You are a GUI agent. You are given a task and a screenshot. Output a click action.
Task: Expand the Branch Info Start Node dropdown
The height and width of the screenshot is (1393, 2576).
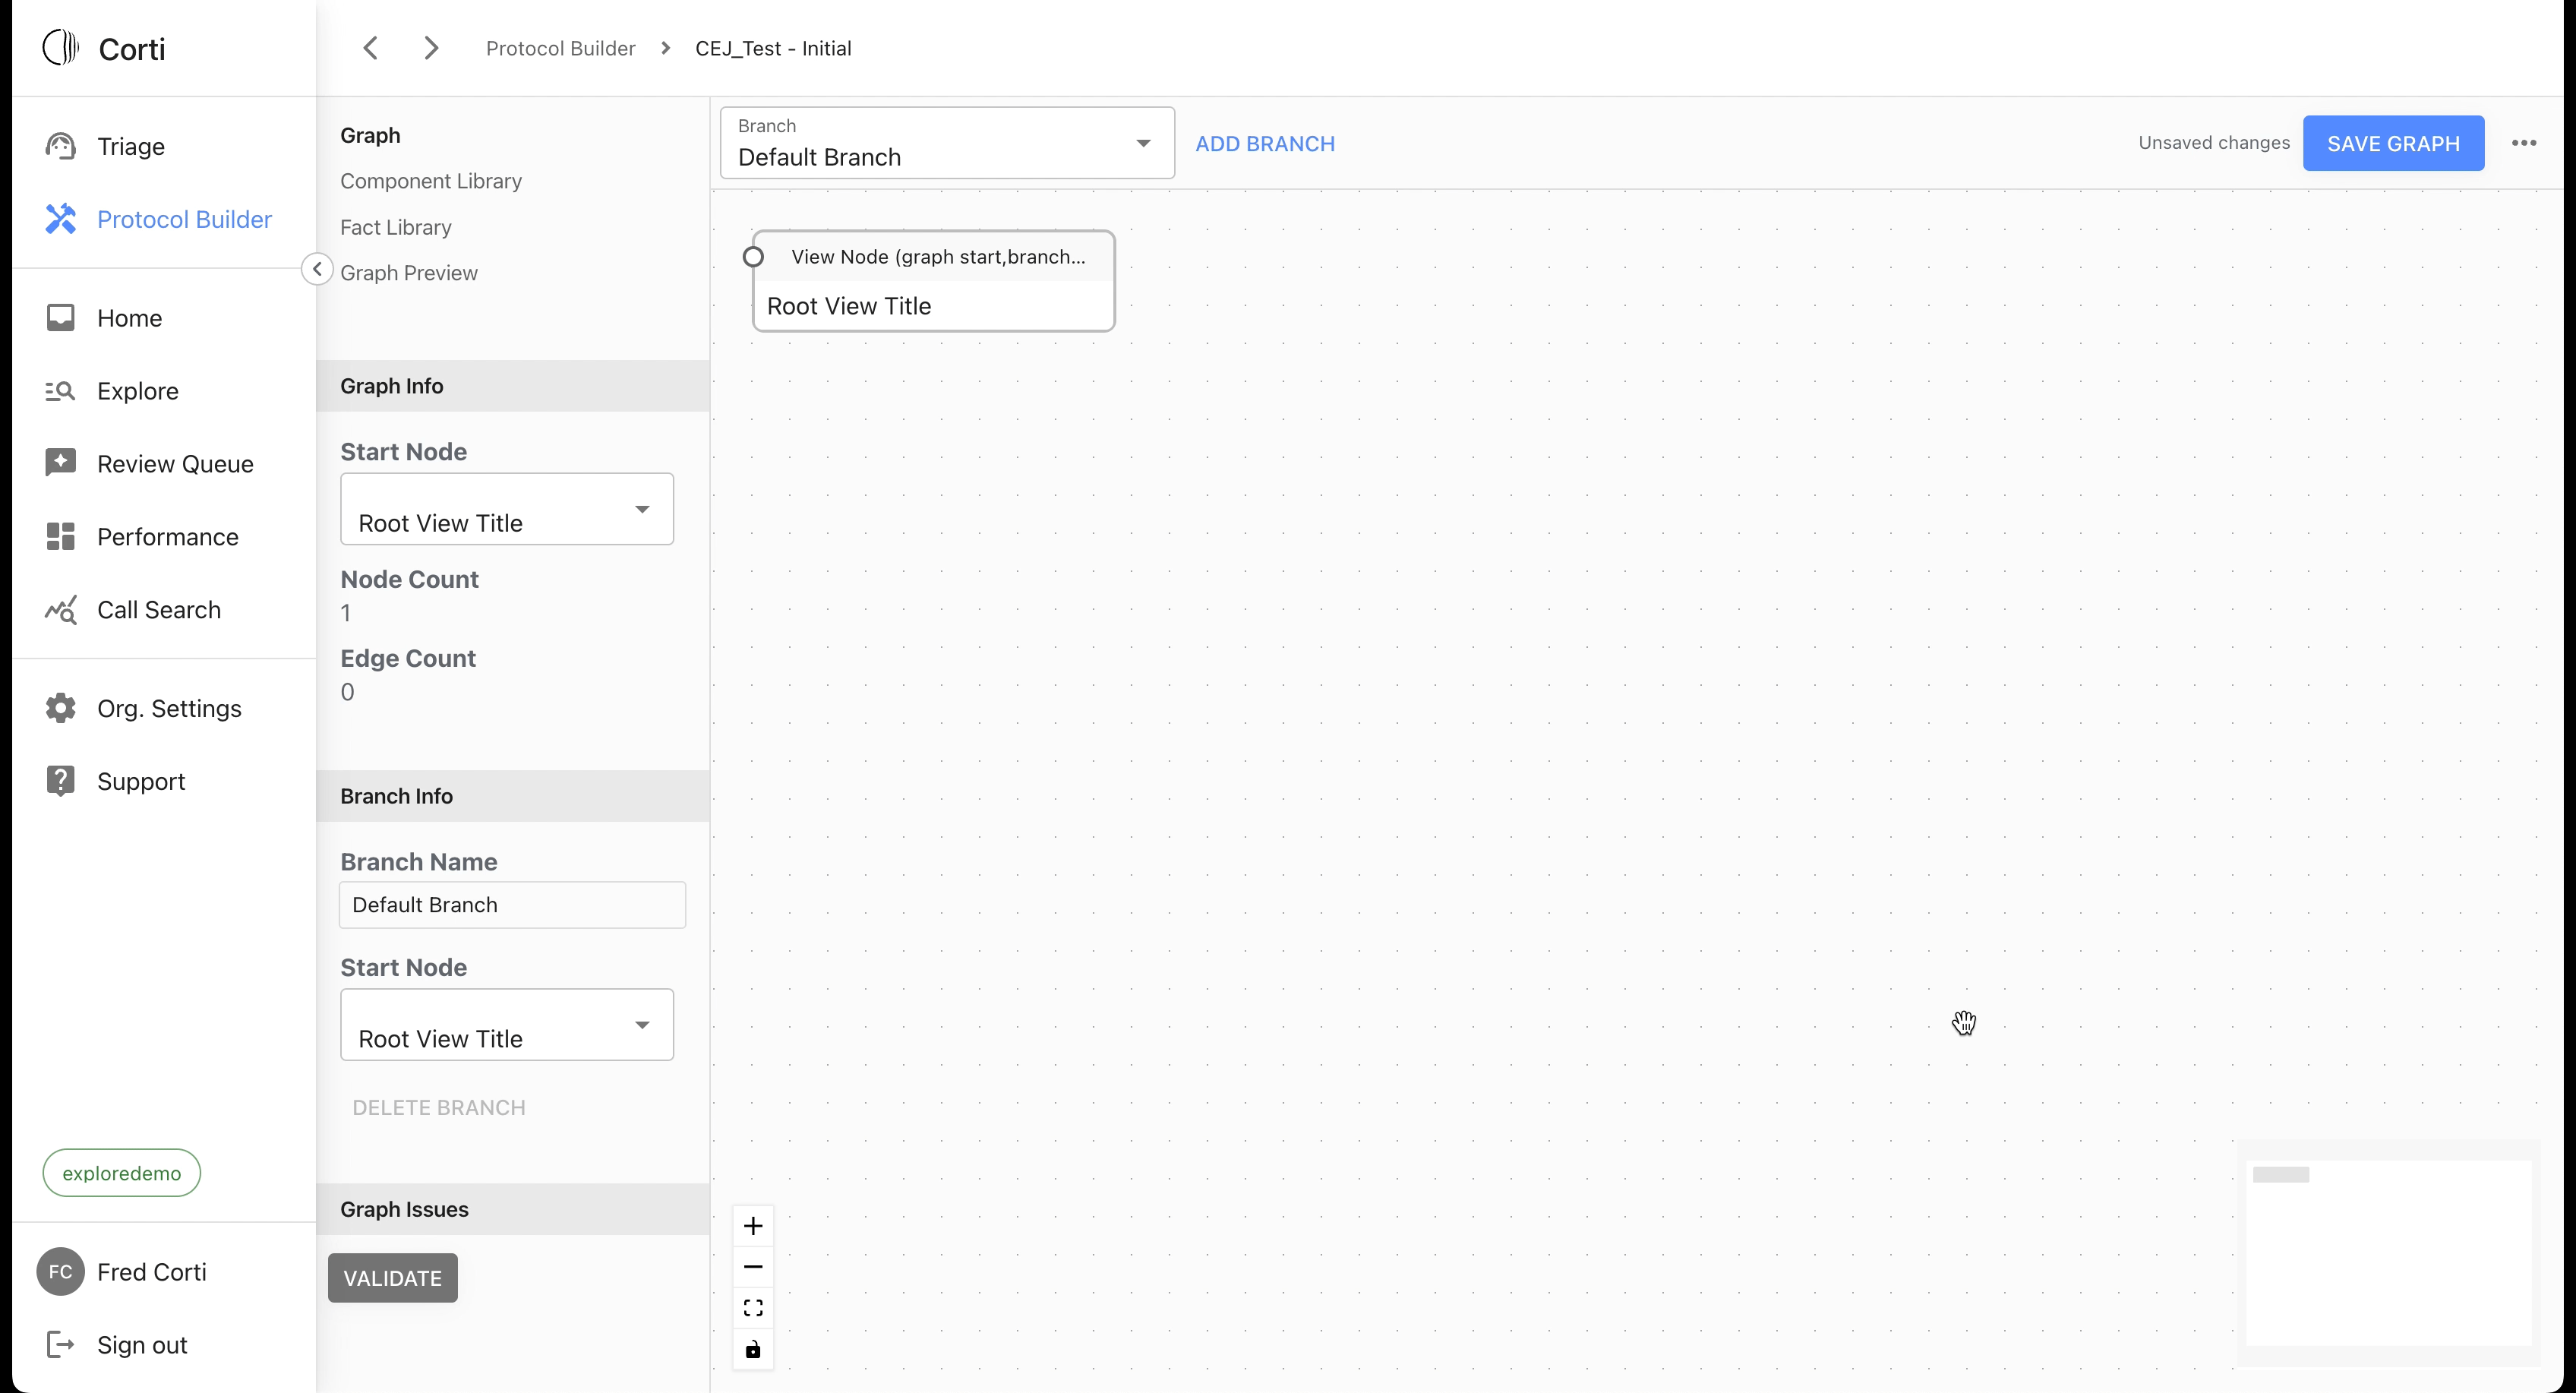point(506,1025)
